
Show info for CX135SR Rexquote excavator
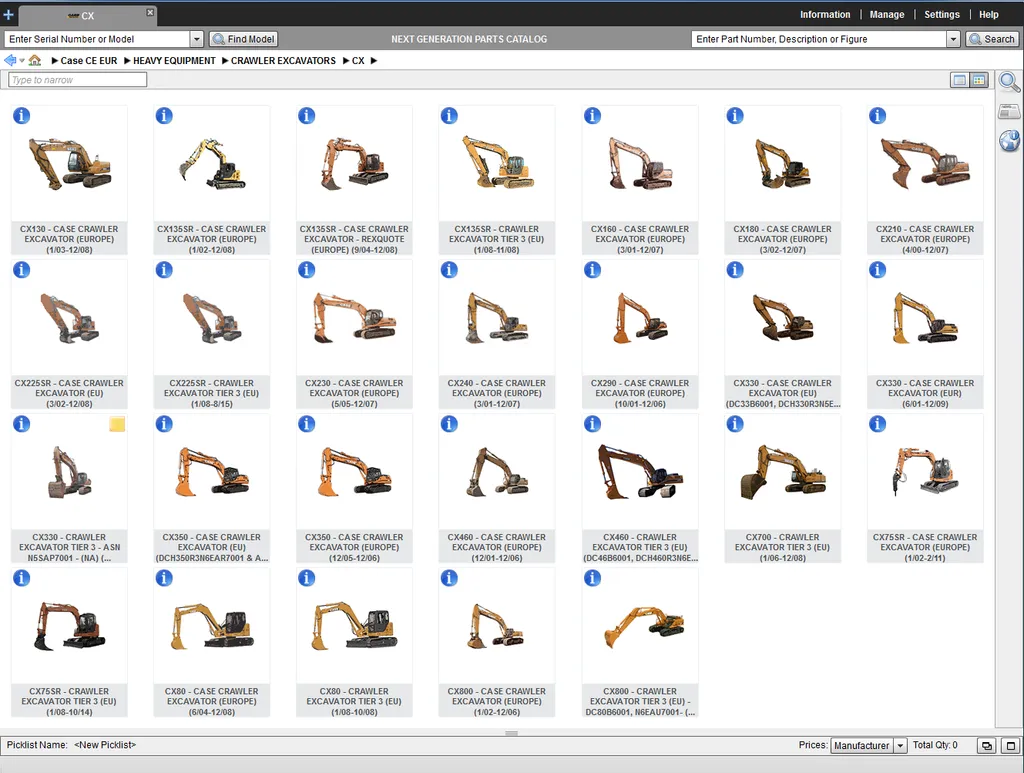coord(306,116)
